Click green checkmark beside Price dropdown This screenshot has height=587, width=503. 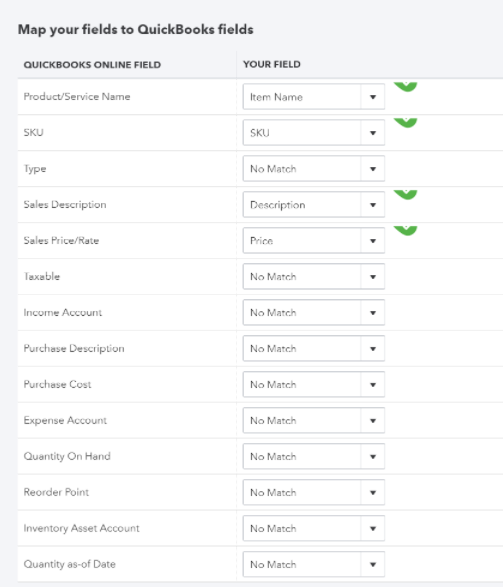(x=405, y=231)
